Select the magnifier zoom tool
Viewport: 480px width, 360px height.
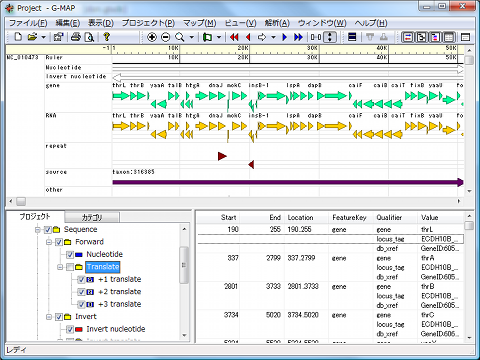tap(180, 37)
